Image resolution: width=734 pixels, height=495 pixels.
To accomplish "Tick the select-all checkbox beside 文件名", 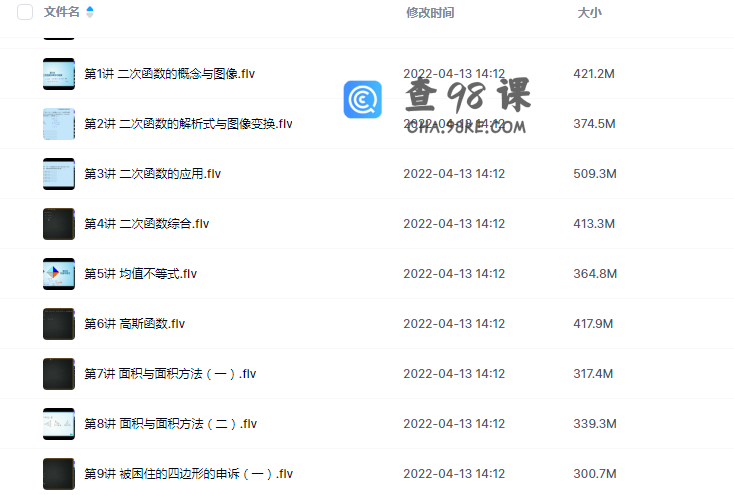I will (25, 12).
